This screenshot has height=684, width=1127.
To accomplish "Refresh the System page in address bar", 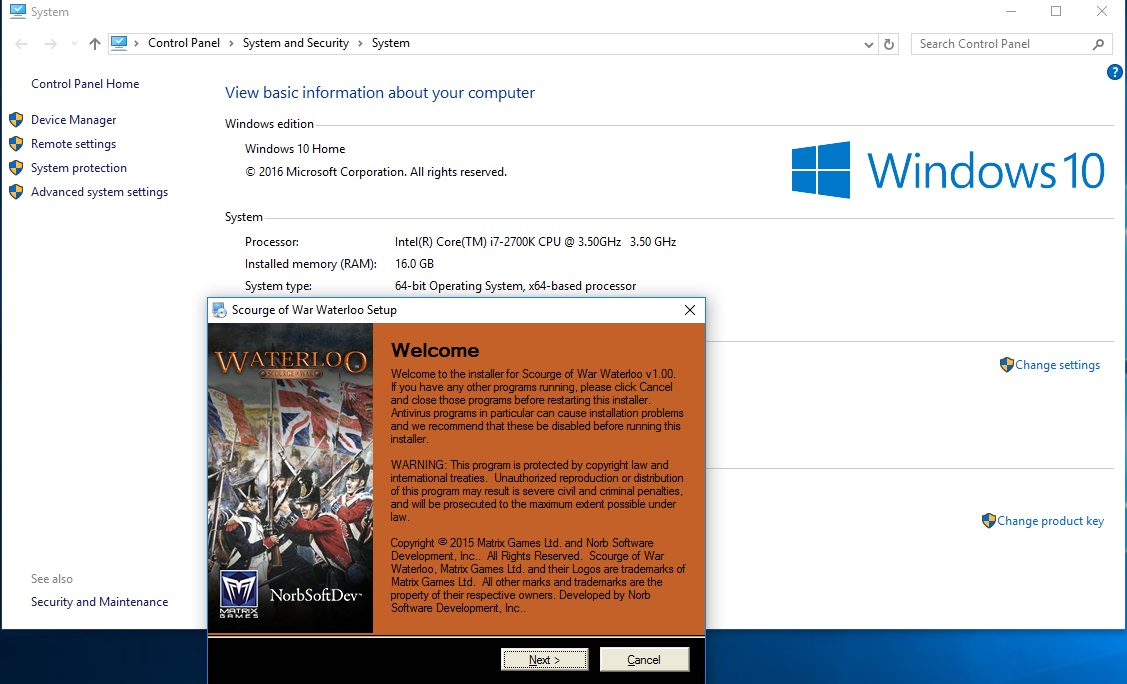I will [889, 44].
